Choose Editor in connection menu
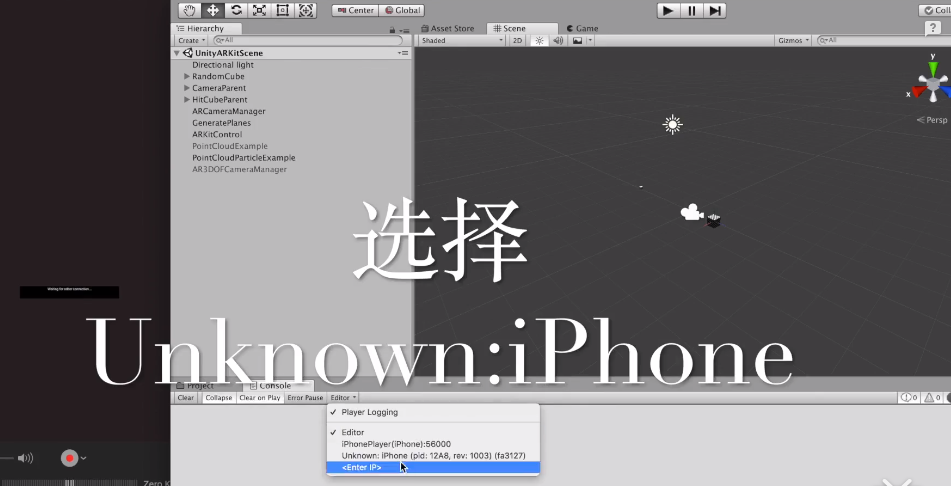This screenshot has height=486, width=951. pos(433,433)
